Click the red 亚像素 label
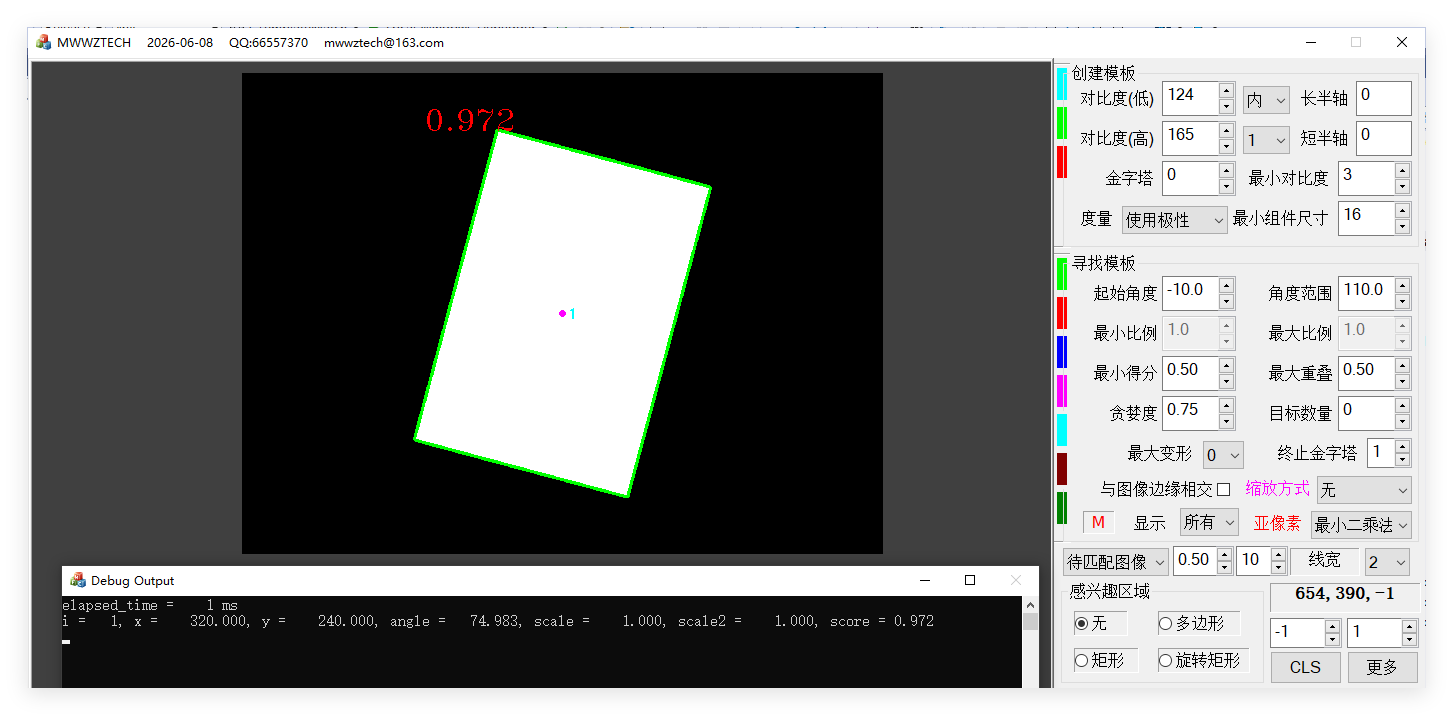This screenshot has width=1453, height=715. [1277, 524]
